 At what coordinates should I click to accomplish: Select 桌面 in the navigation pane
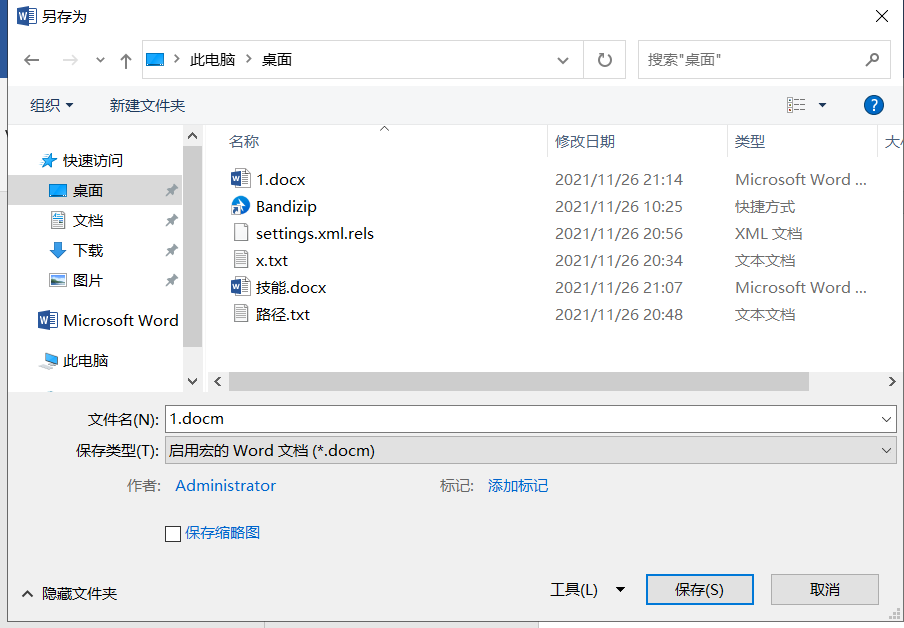[x=88, y=190]
